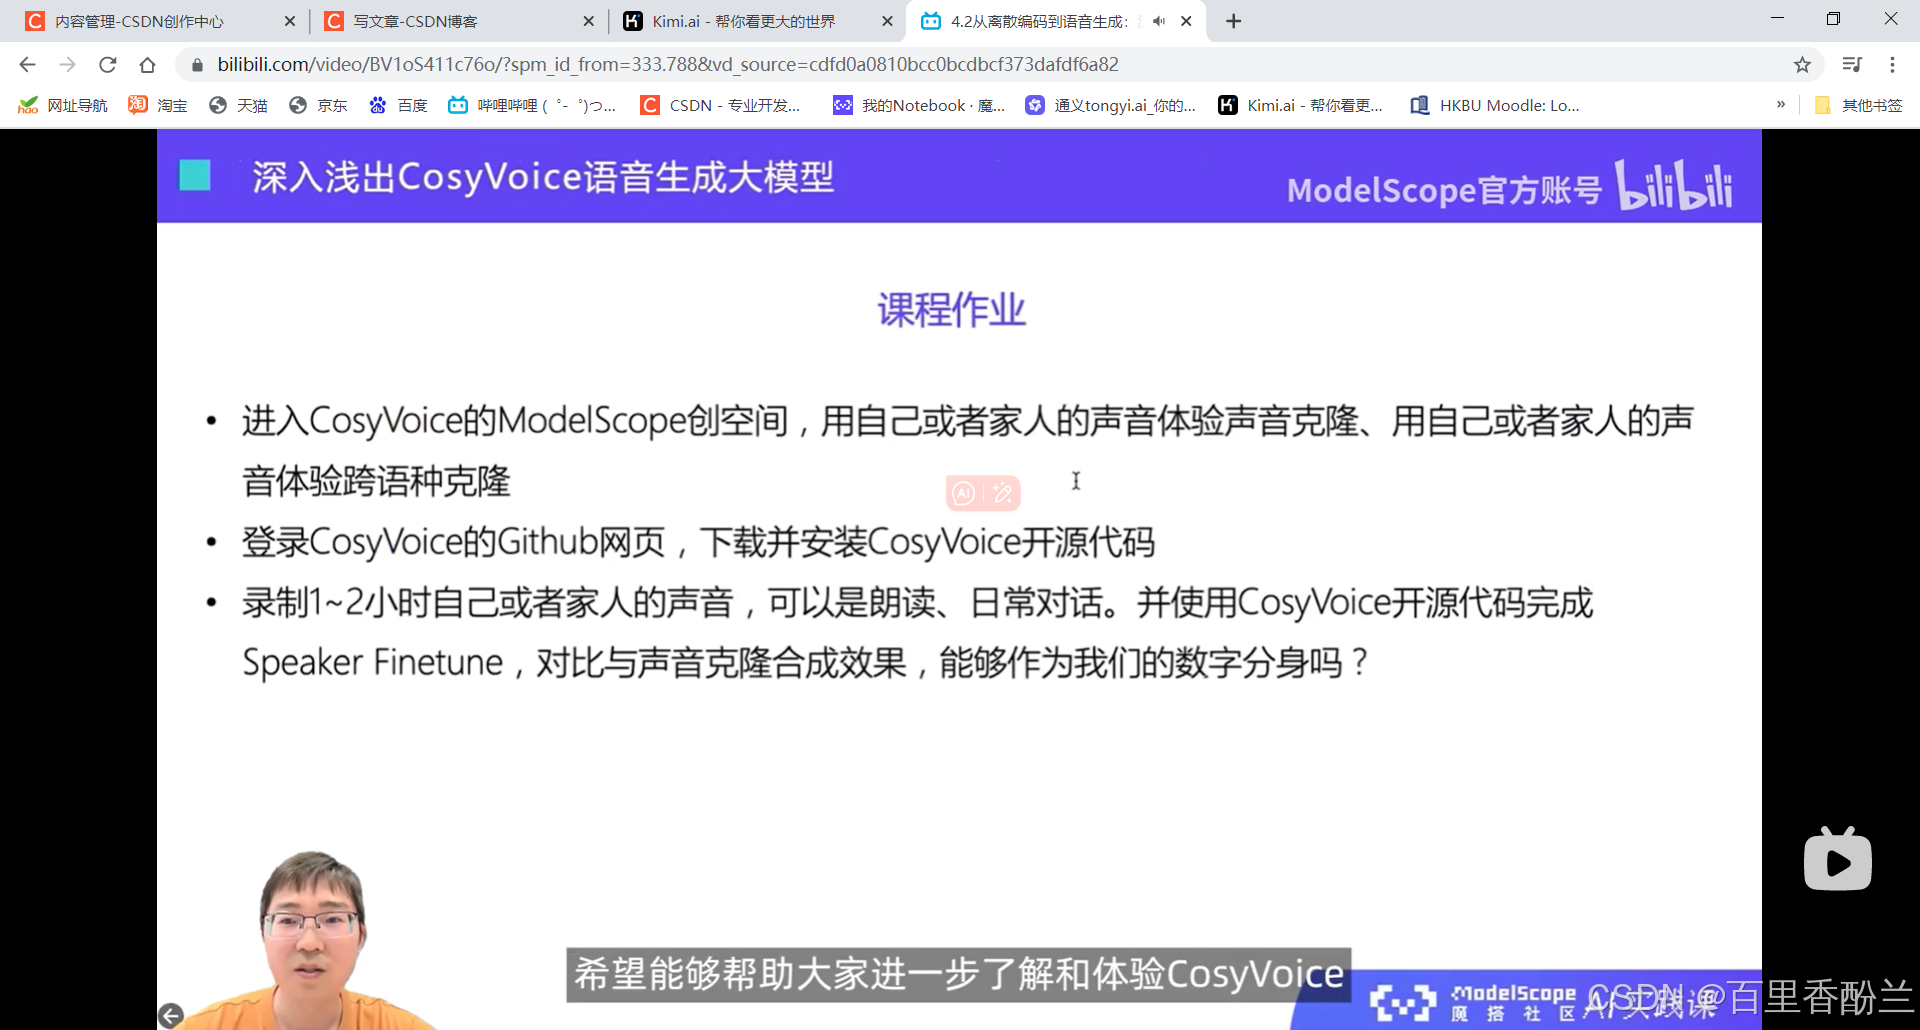Click the bilibili logo in slide header
This screenshot has width=1920, height=1030.
1674,185
